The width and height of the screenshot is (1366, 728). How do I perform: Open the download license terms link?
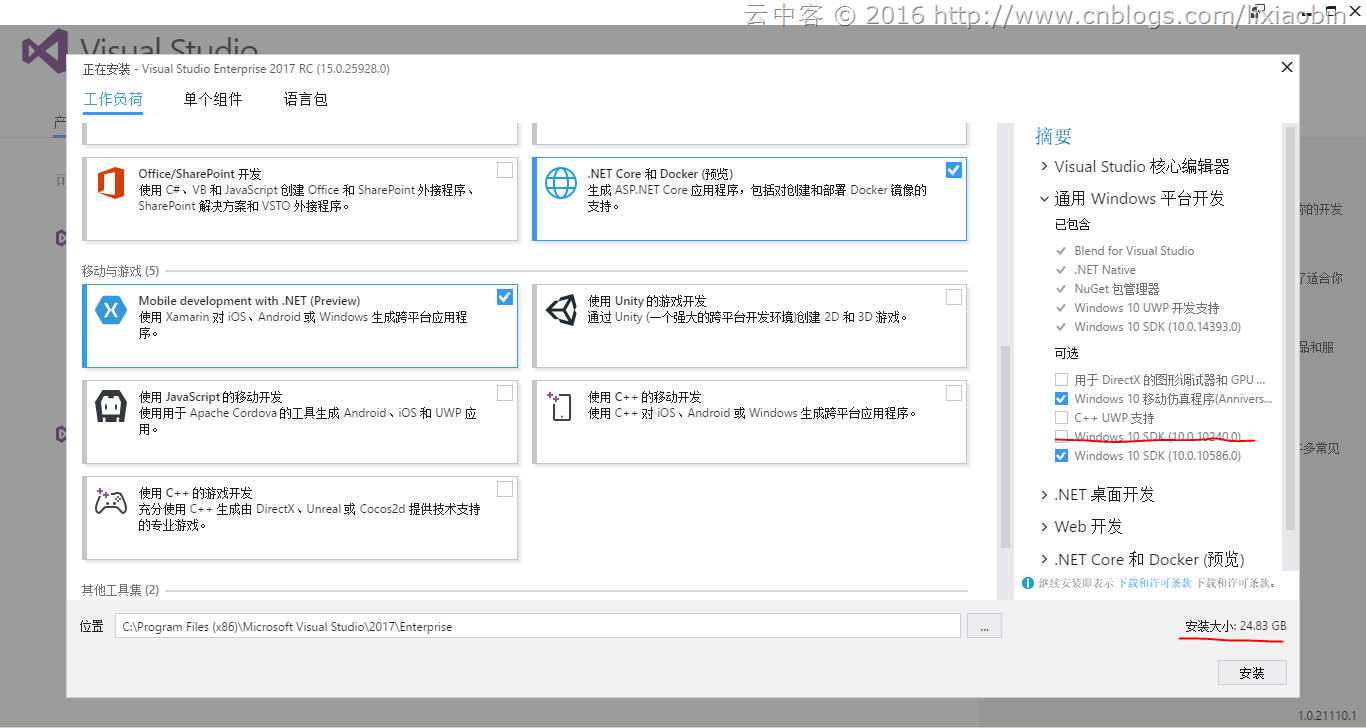tap(1154, 583)
